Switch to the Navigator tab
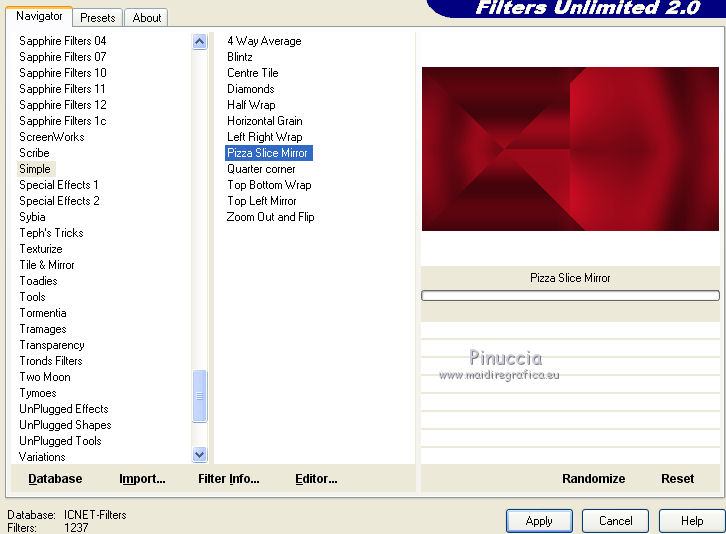 pyautogui.click(x=39, y=16)
